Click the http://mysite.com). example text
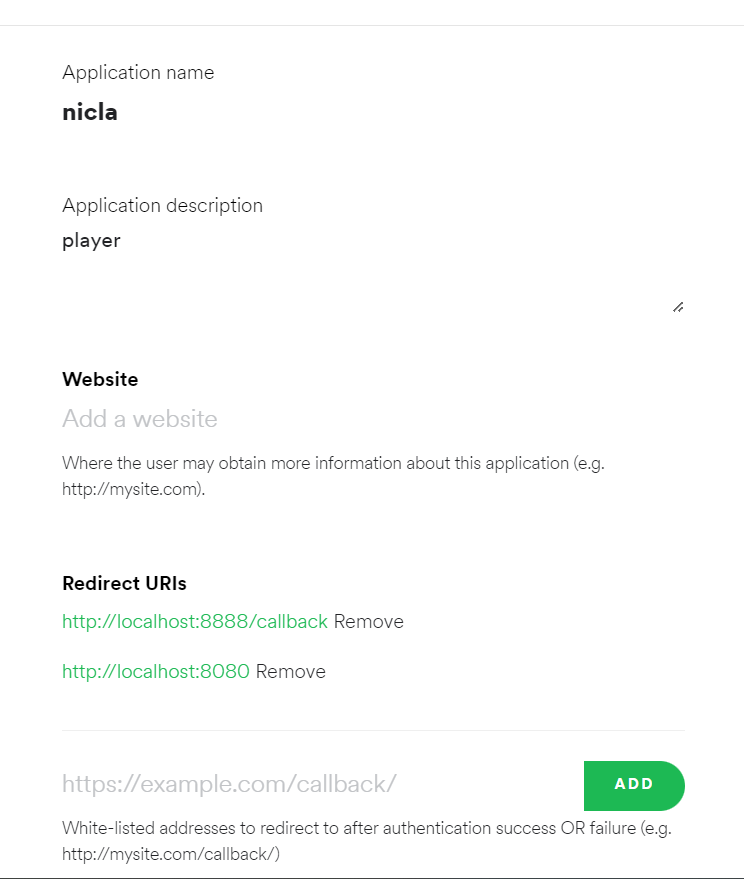 [x=133, y=490]
